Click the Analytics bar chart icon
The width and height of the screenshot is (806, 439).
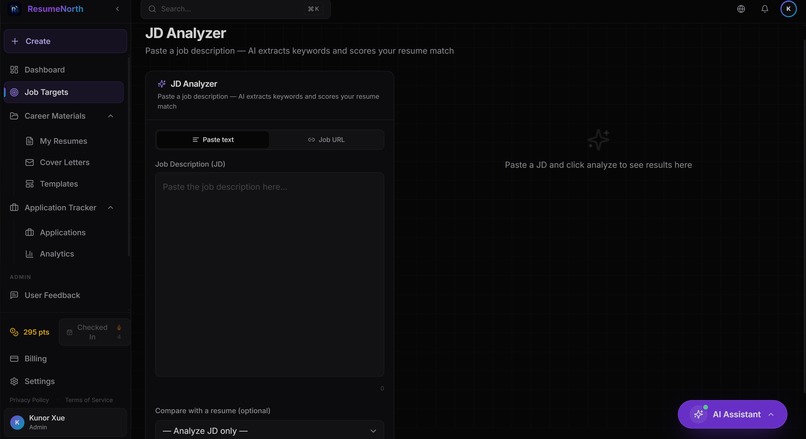[x=29, y=254]
